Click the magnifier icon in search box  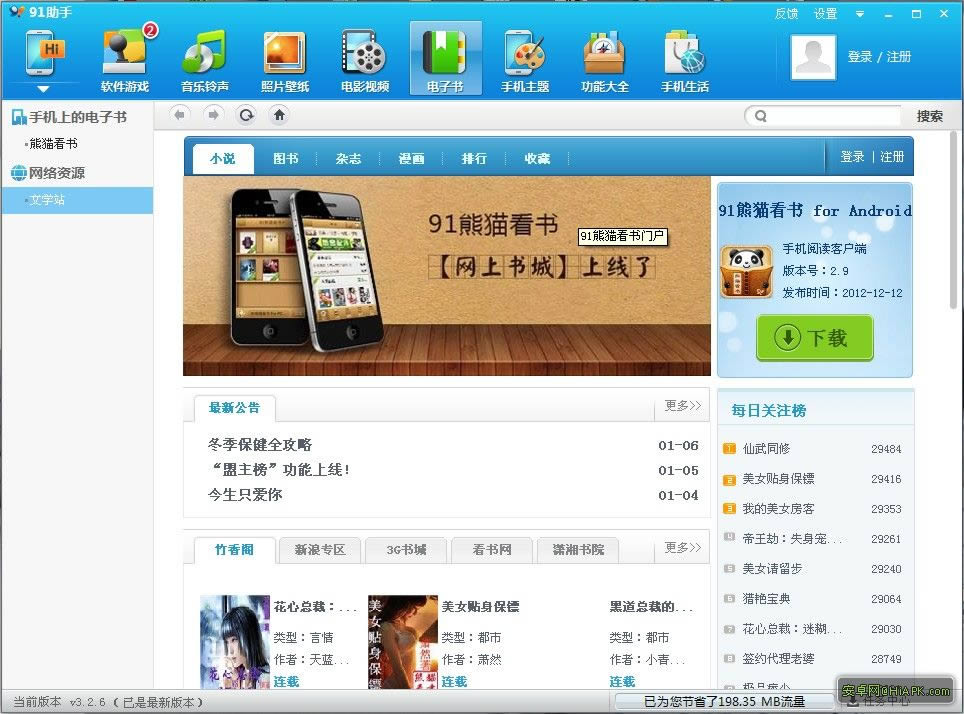(x=761, y=116)
